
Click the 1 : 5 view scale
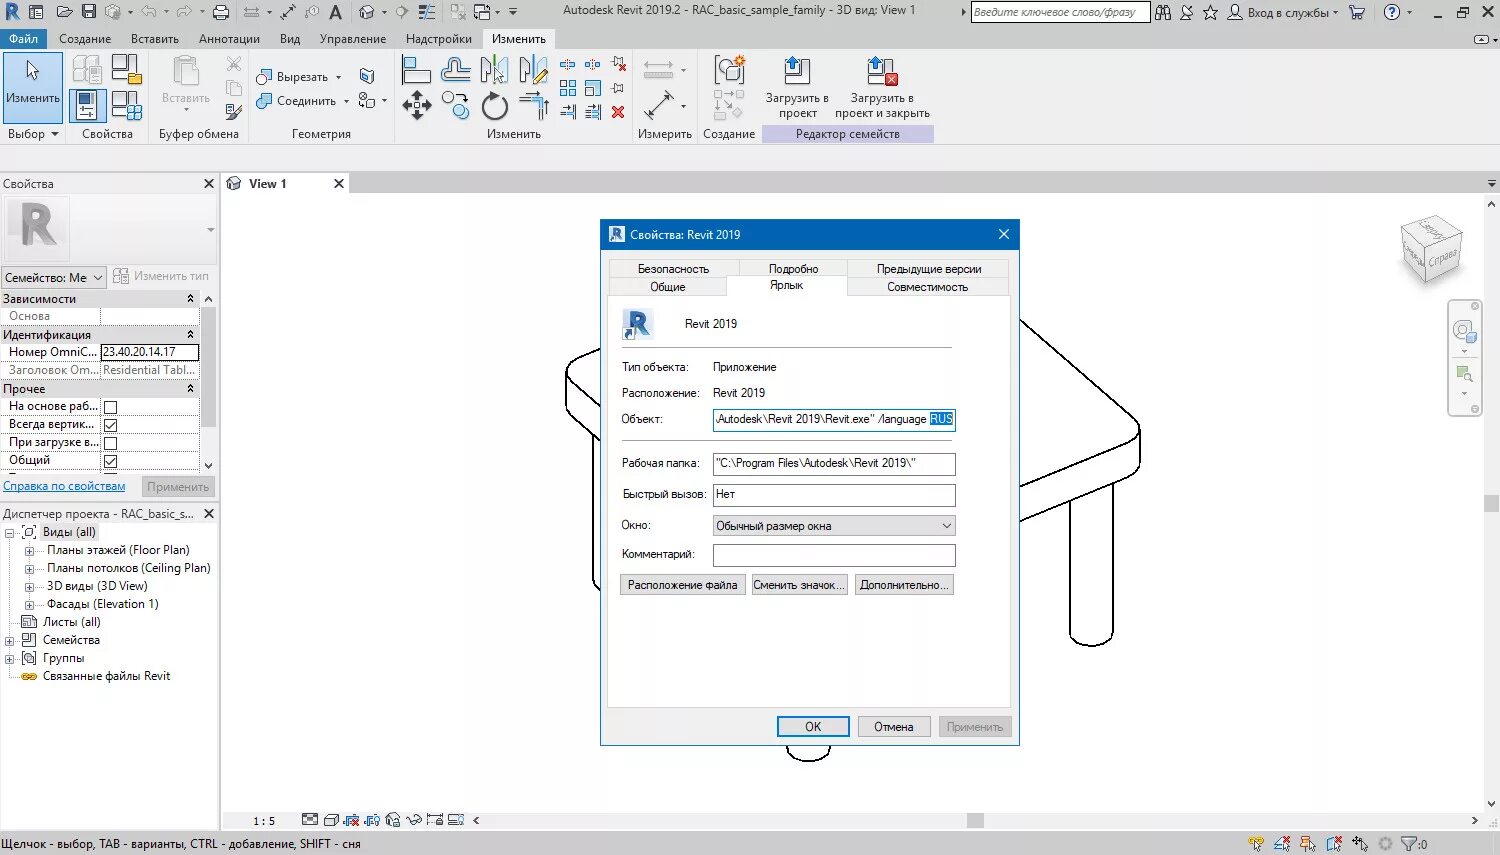(x=264, y=821)
